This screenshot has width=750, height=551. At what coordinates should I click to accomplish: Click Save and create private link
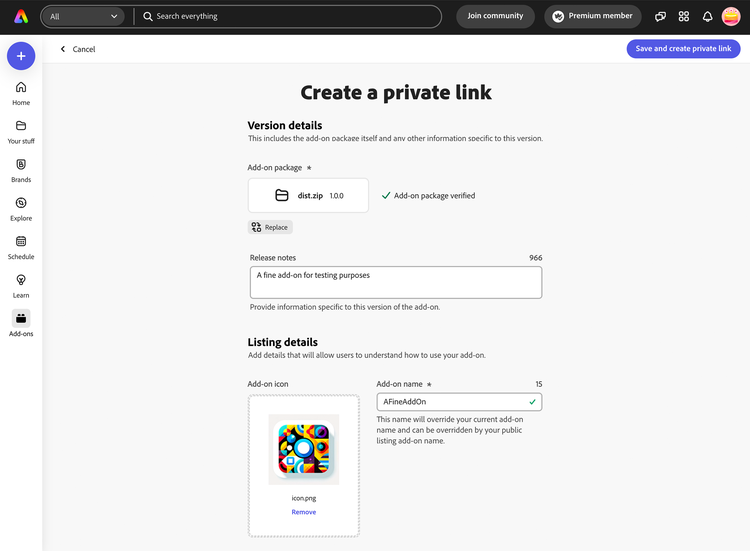coord(683,49)
